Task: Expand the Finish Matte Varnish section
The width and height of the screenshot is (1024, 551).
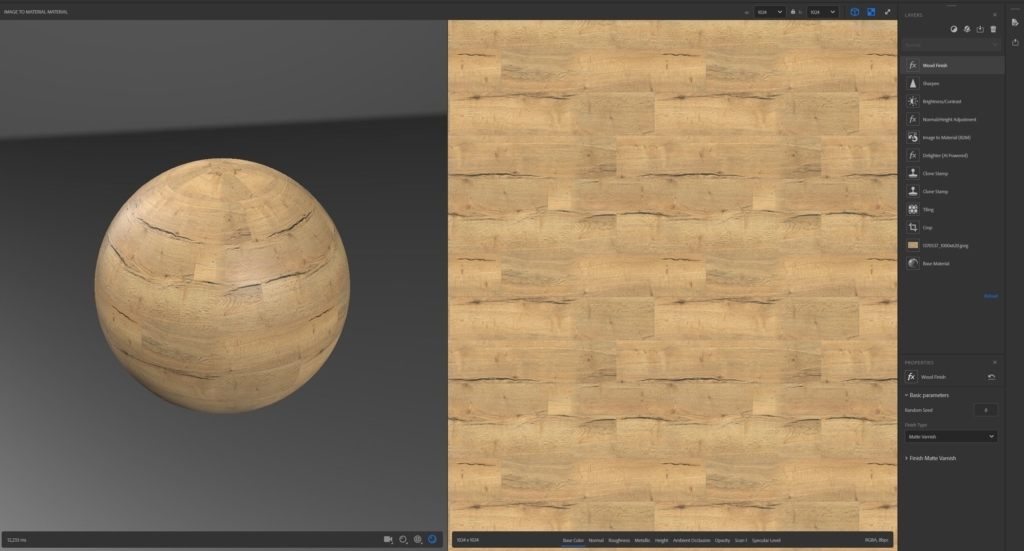Action: click(931, 458)
